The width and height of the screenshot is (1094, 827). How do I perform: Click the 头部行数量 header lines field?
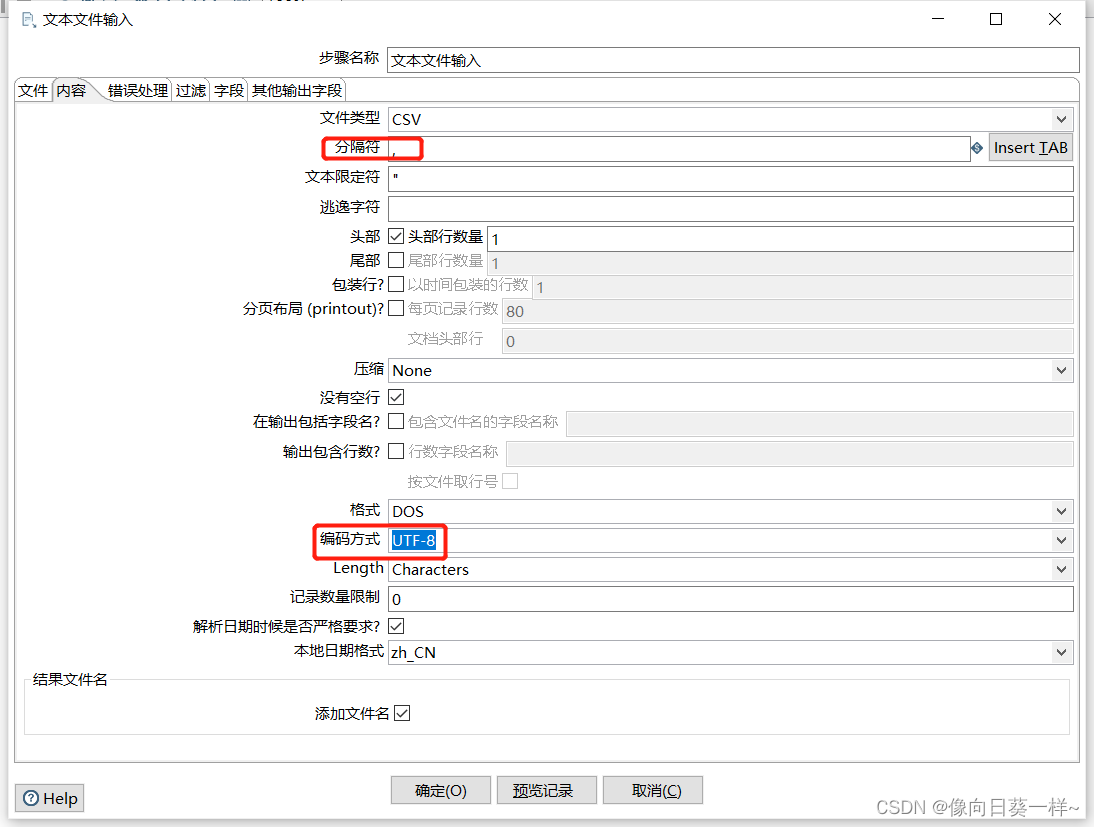pos(780,239)
